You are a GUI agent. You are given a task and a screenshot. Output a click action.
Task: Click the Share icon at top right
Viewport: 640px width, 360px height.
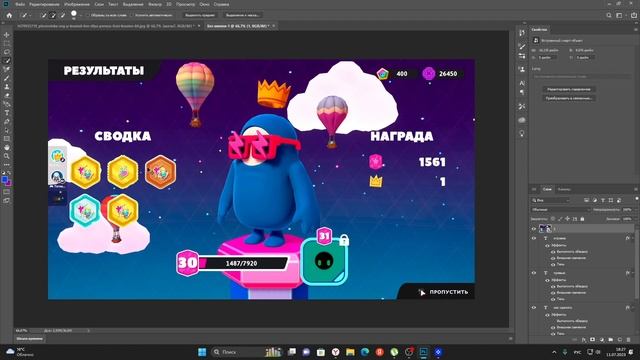[x=634, y=15]
